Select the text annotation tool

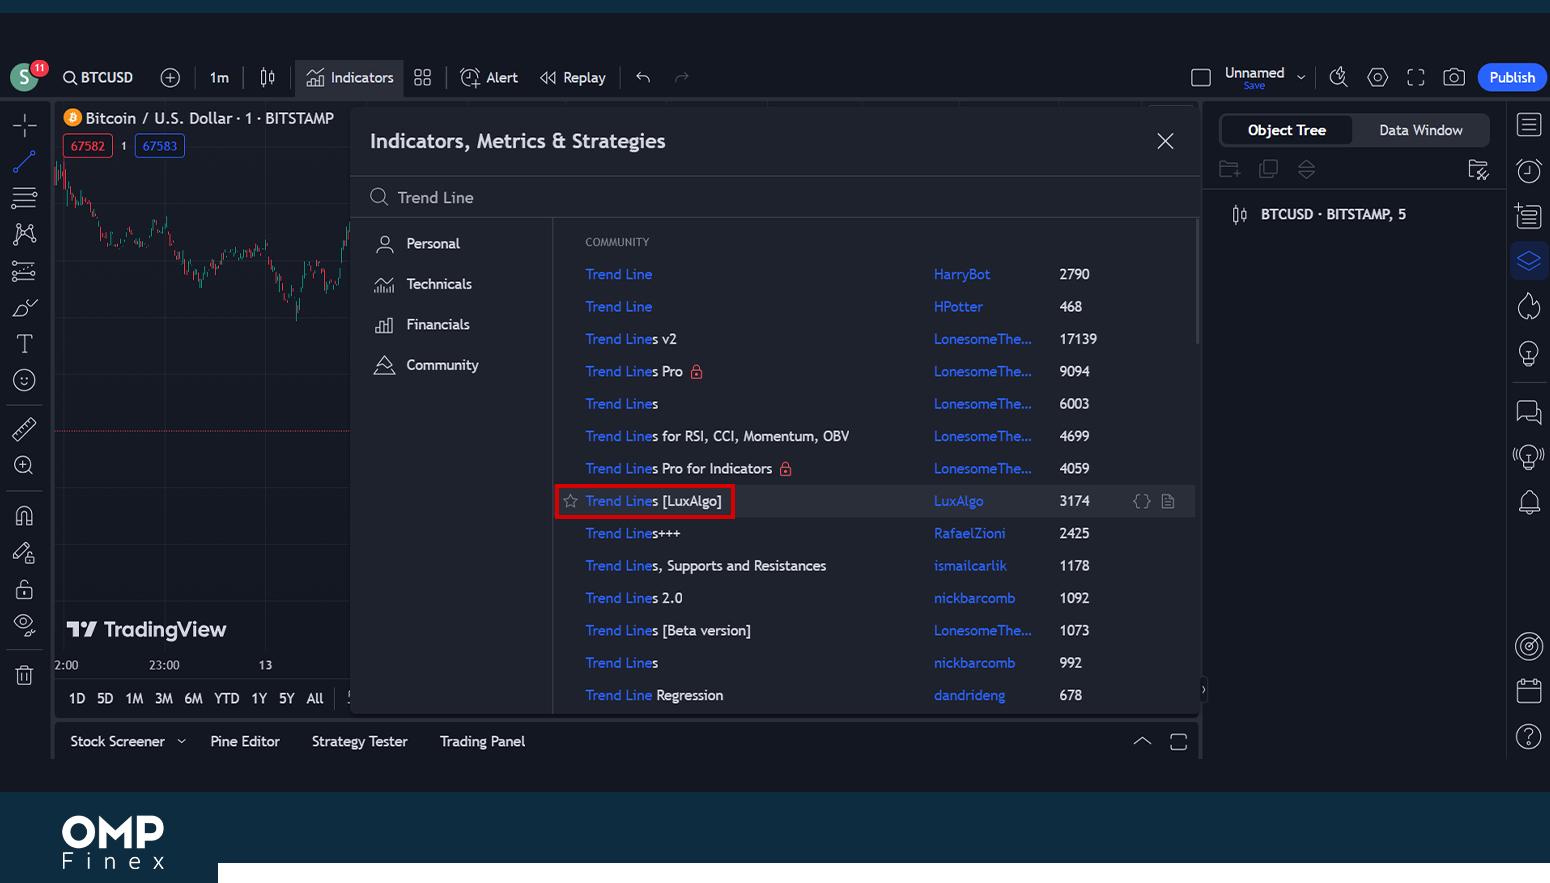click(x=24, y=344)
